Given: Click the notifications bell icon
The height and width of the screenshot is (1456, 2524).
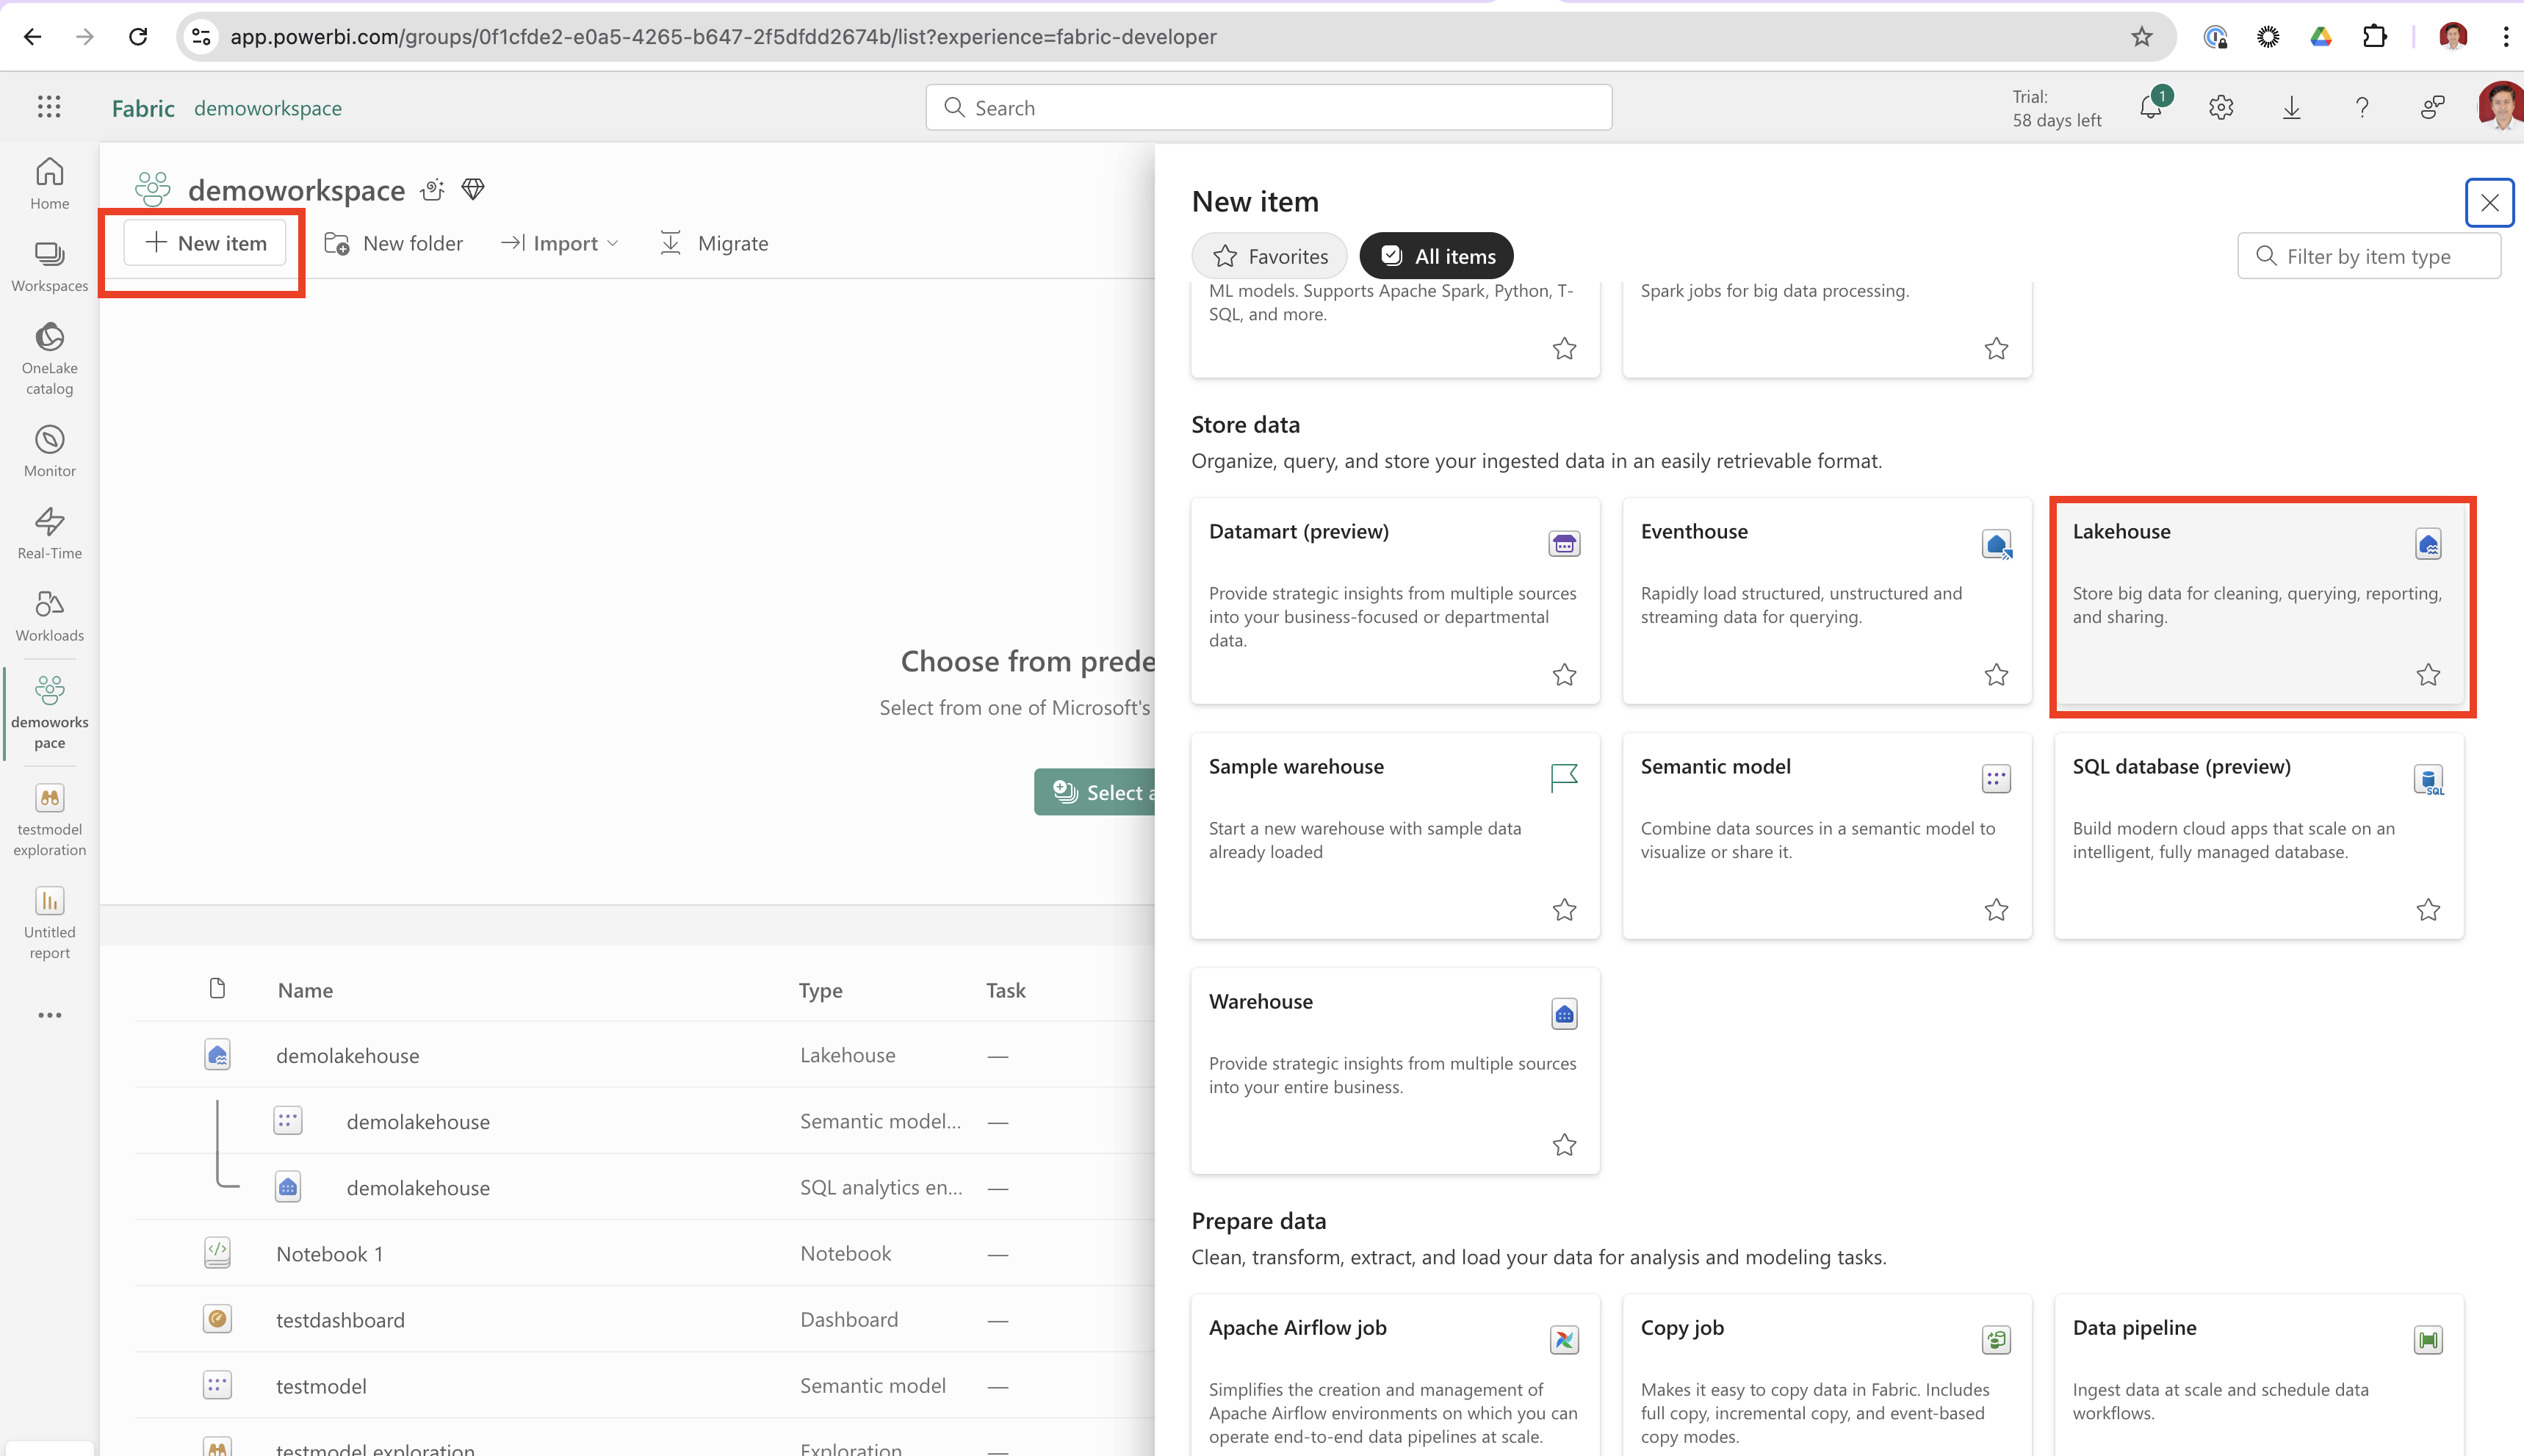Looking at the screenshot, I should [2150, 107].
